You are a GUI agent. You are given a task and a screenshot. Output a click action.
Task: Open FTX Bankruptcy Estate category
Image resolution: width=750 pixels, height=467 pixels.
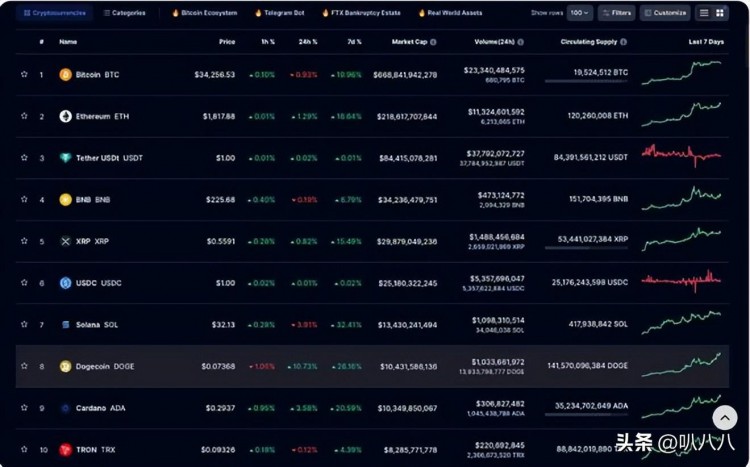pos(361,13)
